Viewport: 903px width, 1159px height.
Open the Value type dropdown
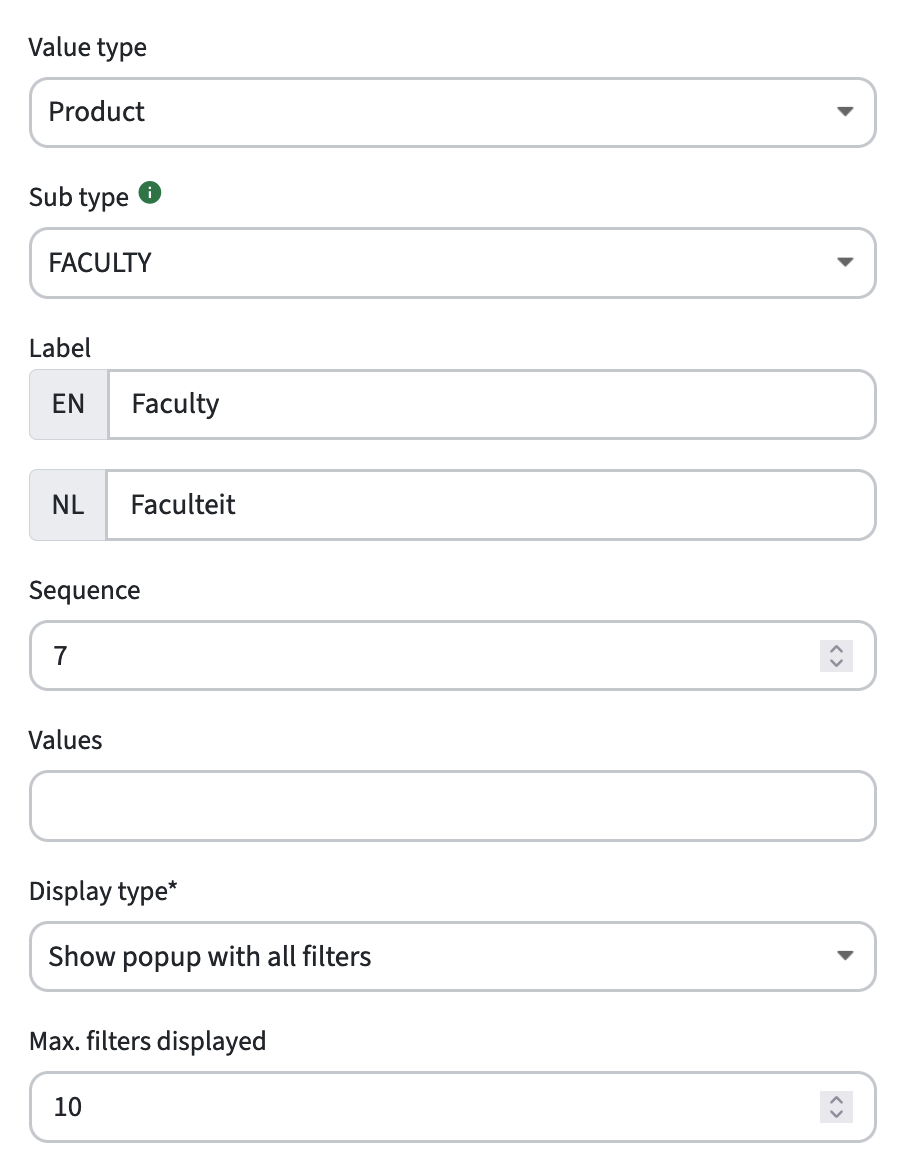[x=452, y=112]
